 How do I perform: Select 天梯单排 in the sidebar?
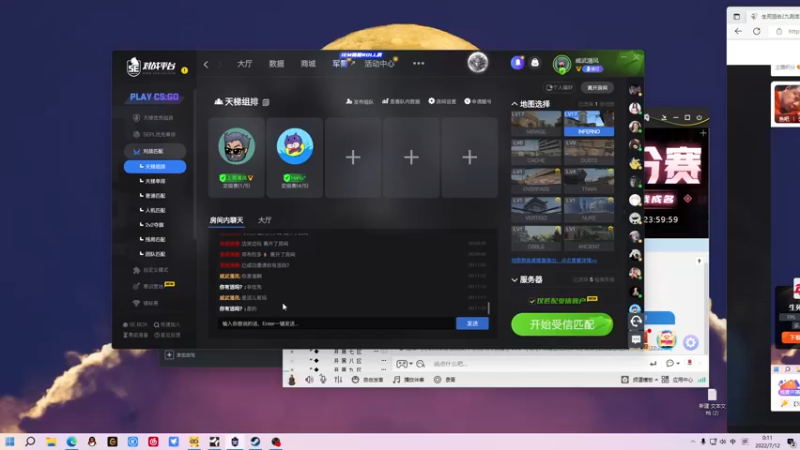[x=153, y=181]
